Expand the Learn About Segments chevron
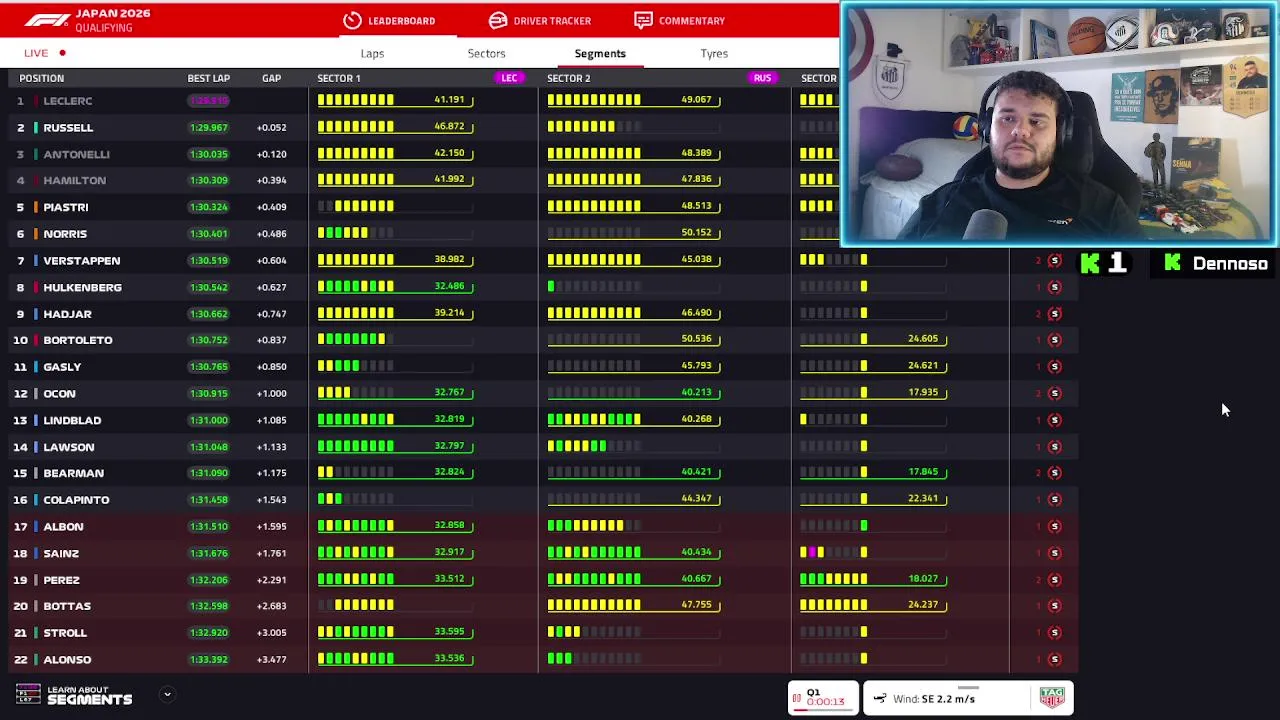This screenshot has height=720, width=1280. (167, 694)
